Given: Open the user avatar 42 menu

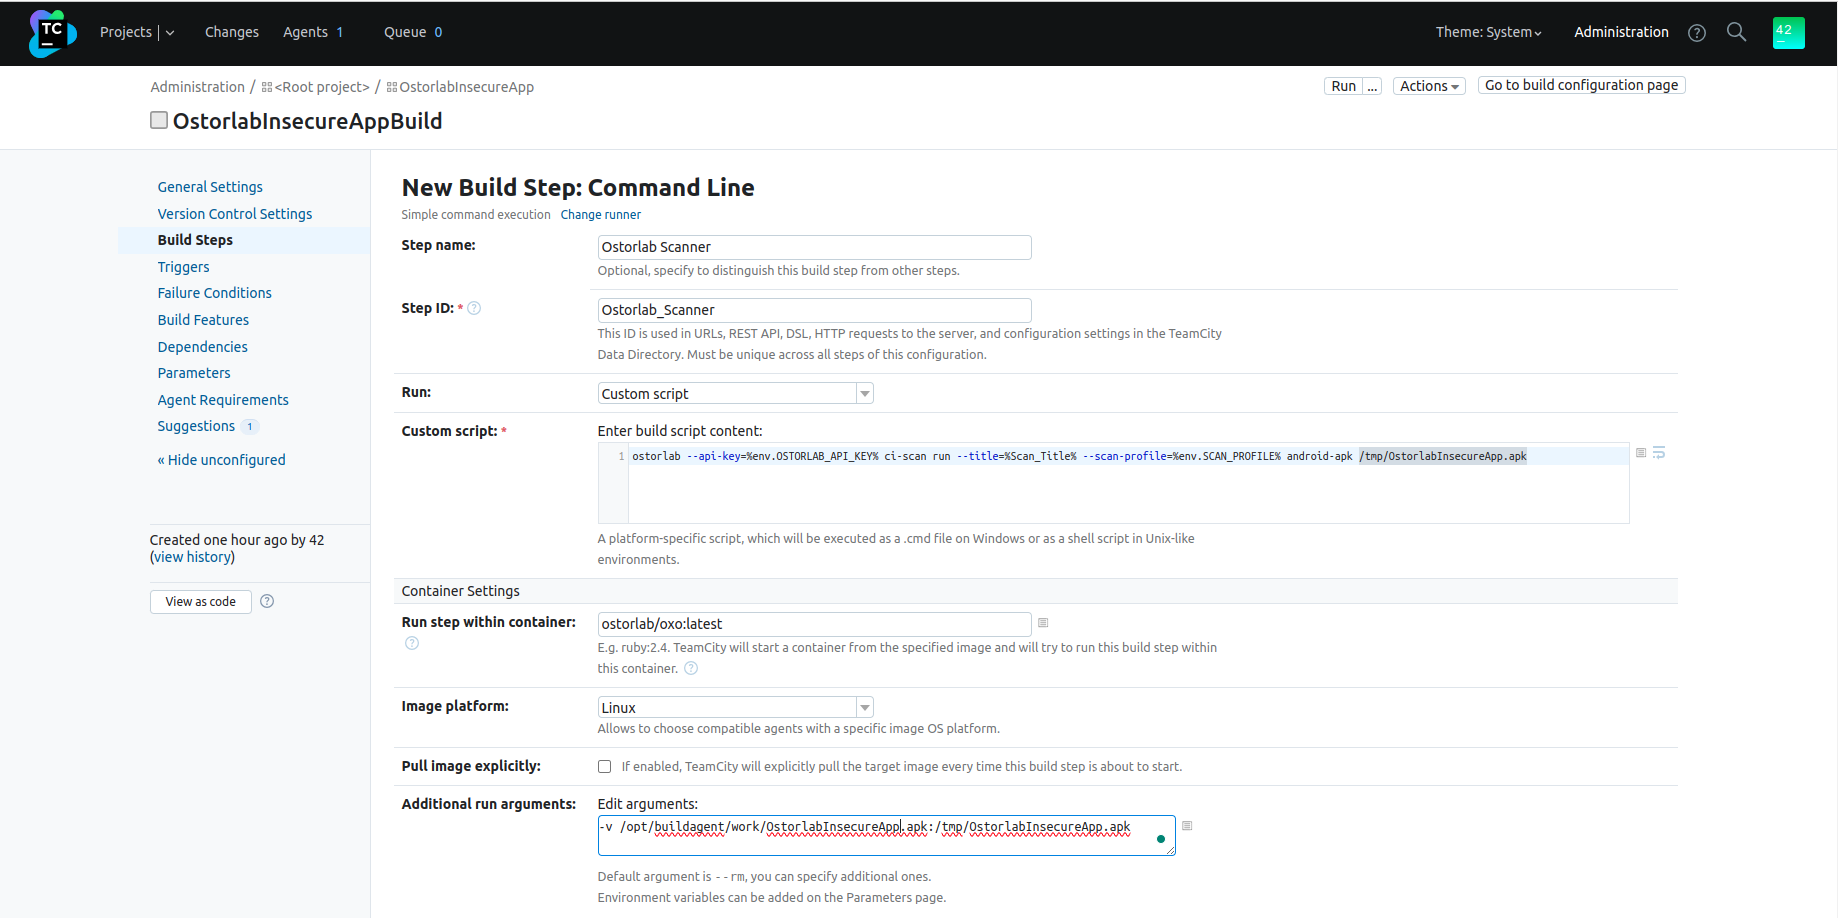Looking at the screenshot, I should point(1788,33).
